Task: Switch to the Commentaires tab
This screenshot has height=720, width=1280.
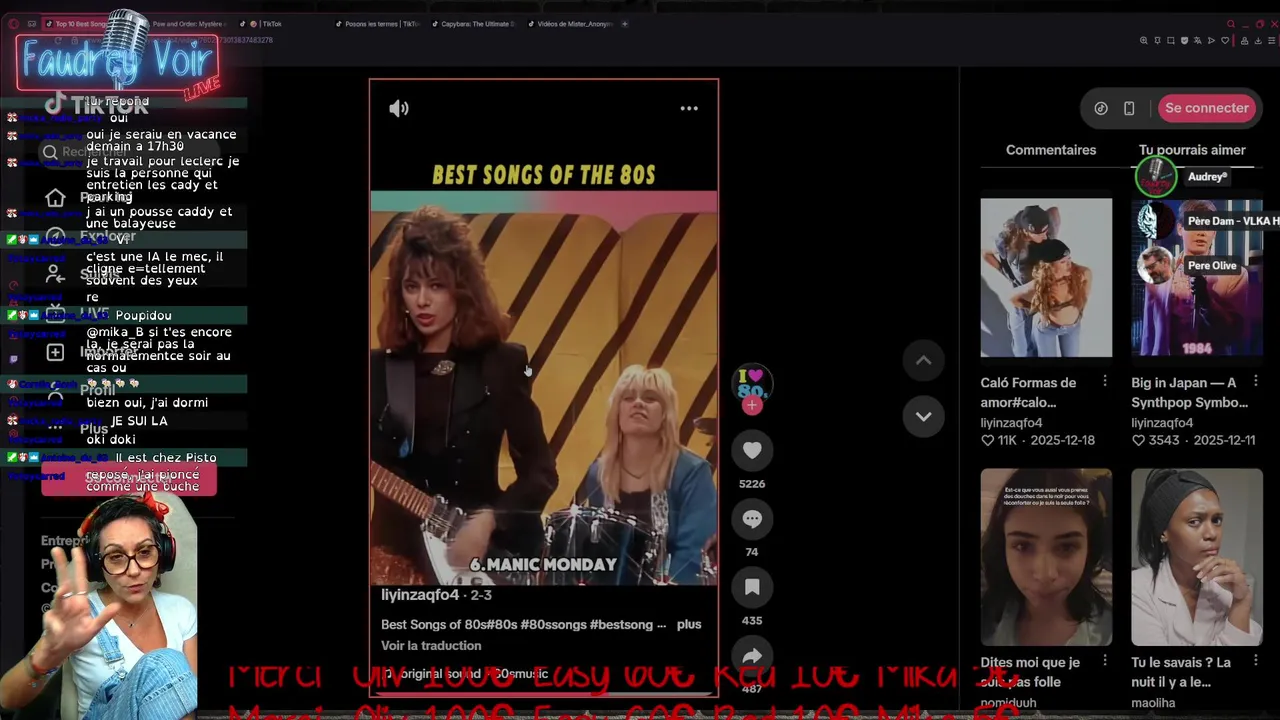Action: 1051,150
